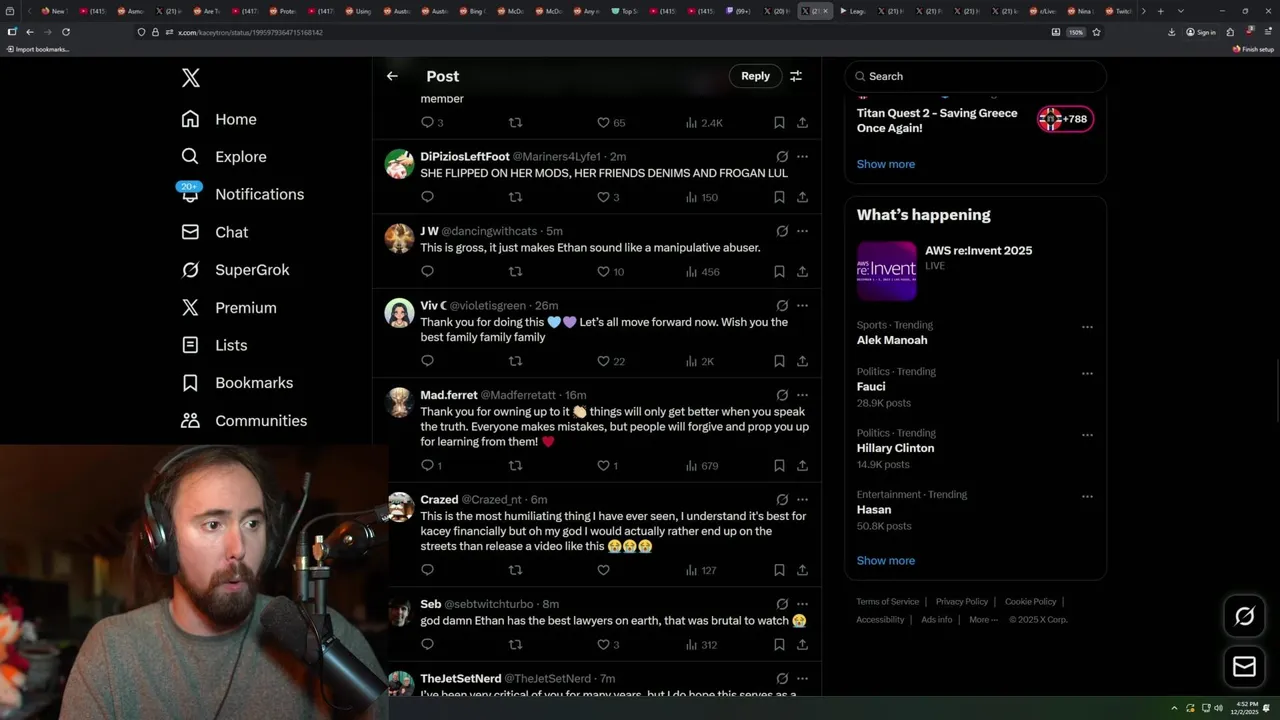1280x720 pixels.
Task: Open Notifications in the sidebar
Action: tap(242, 194)
